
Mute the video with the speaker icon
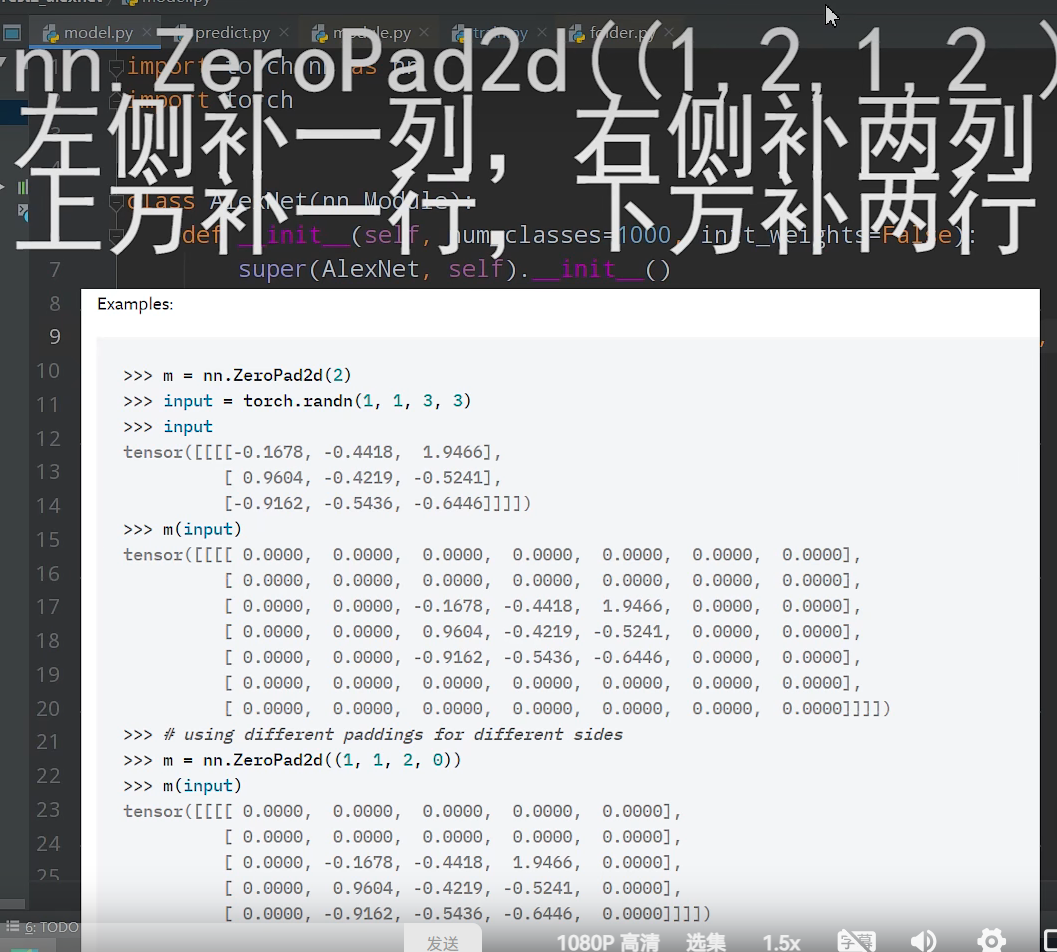[922, 940]
